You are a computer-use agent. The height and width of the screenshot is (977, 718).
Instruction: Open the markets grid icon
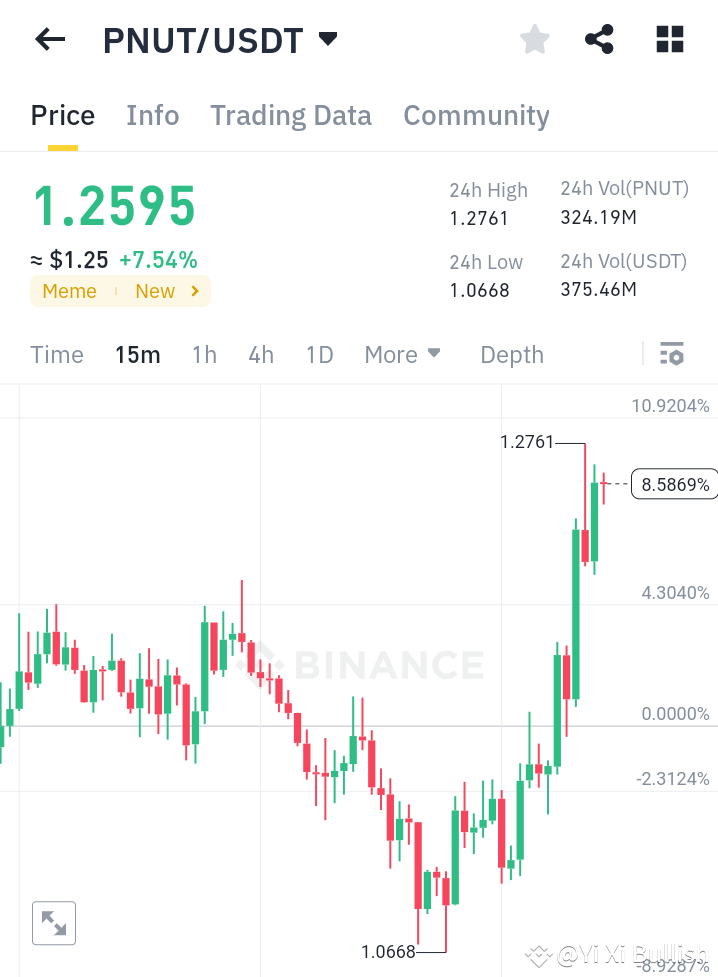click(668, 39)
